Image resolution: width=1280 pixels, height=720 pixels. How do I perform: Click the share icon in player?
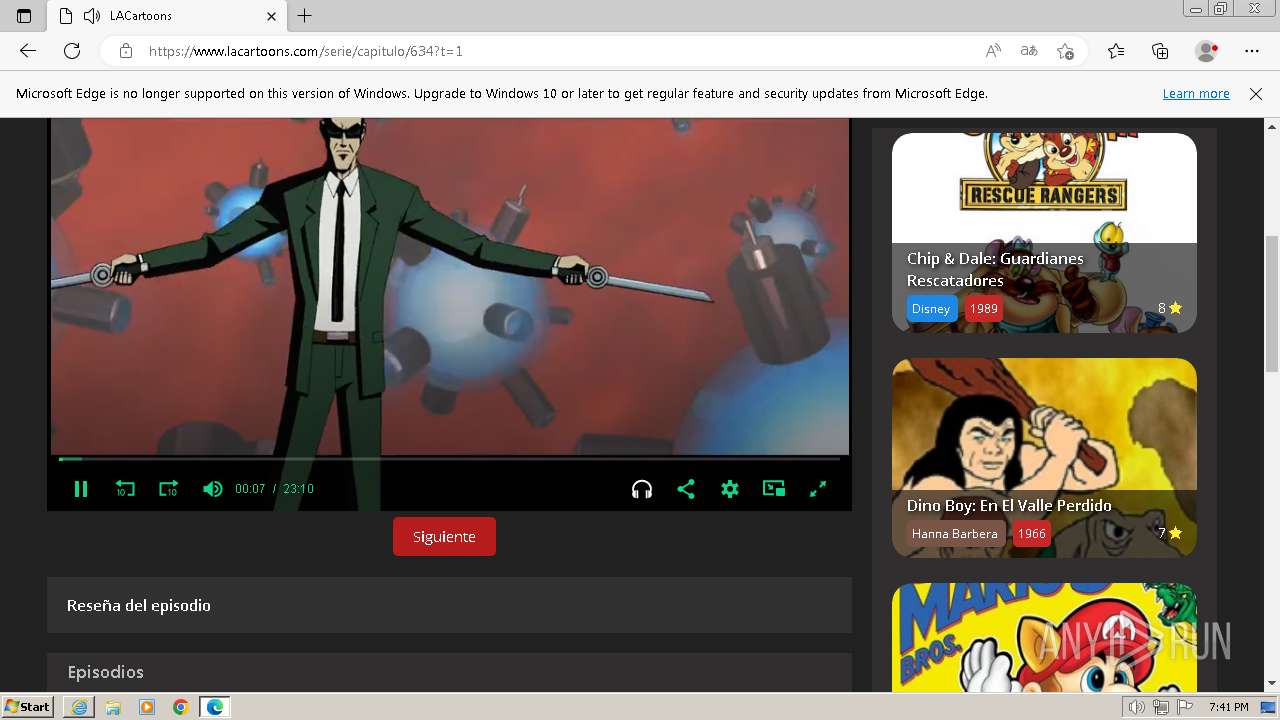pos(686,489)
